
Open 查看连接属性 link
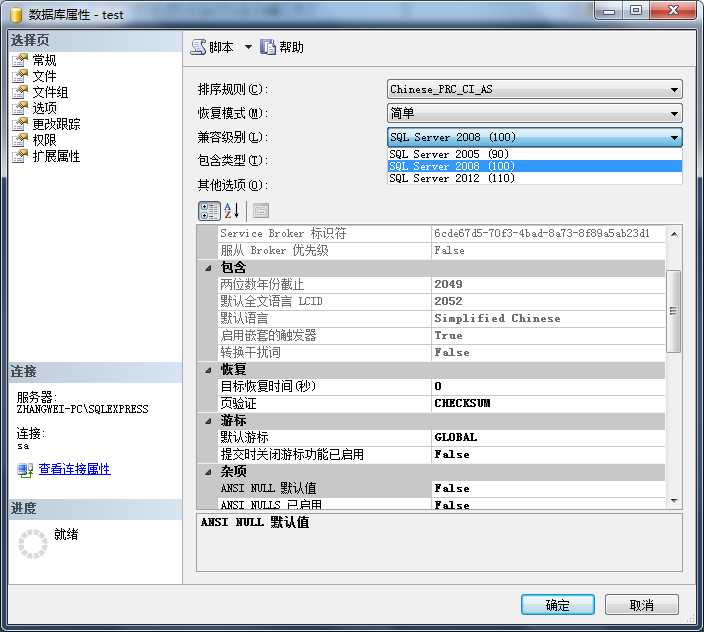pos(75,469)
